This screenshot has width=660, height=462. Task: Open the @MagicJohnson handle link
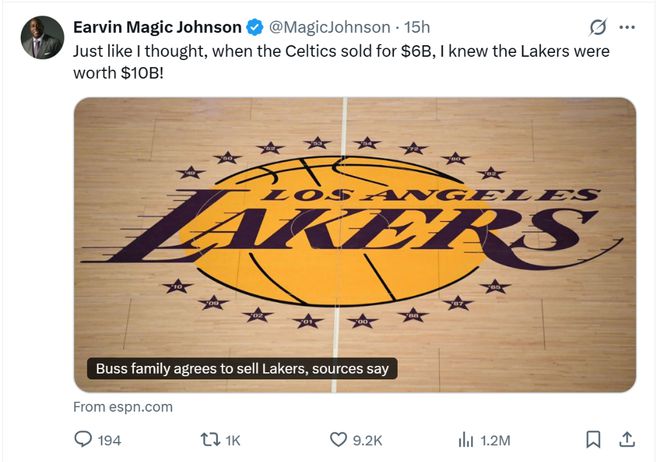[328, 27]
